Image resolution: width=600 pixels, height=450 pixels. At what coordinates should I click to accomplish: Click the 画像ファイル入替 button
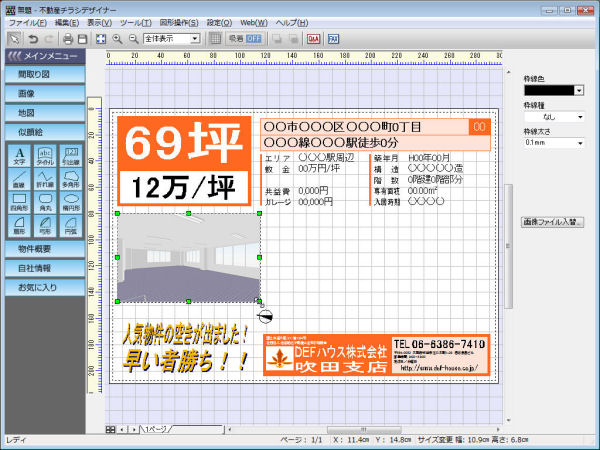[552, 222]
